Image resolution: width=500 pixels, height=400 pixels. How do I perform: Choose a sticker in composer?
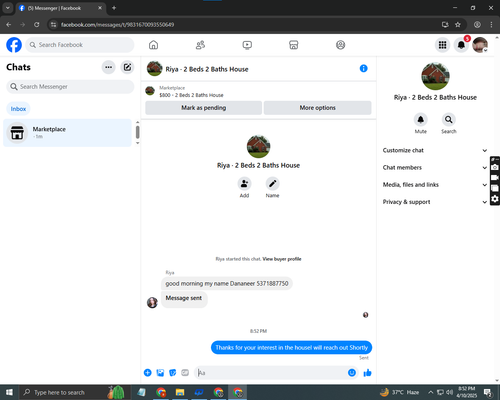(x=173, y=373)
